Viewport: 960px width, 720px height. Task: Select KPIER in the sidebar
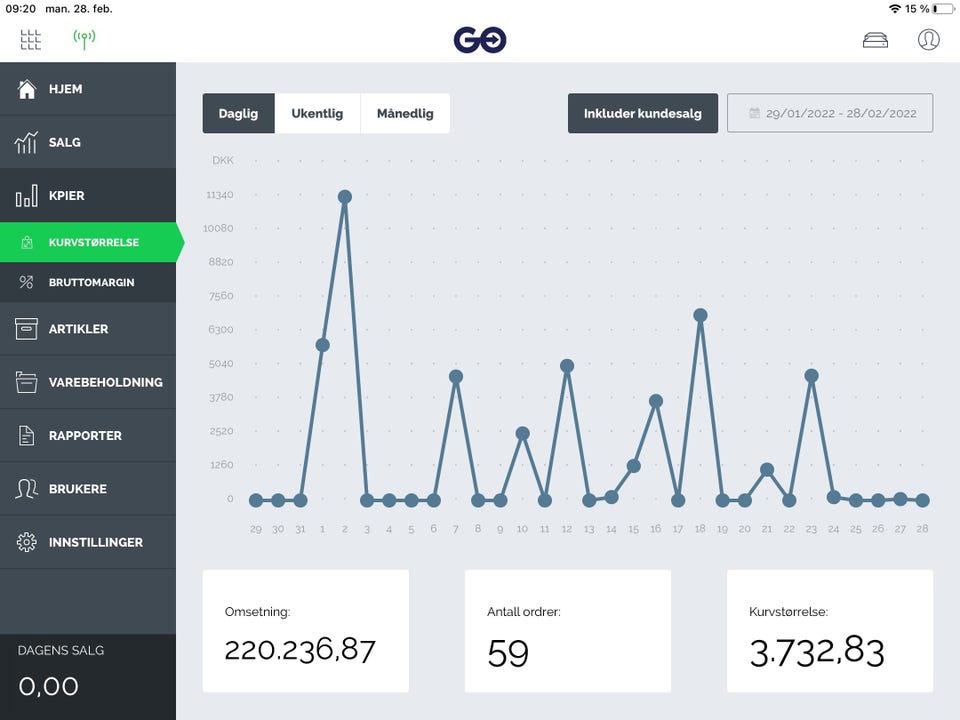coord(88,195)
